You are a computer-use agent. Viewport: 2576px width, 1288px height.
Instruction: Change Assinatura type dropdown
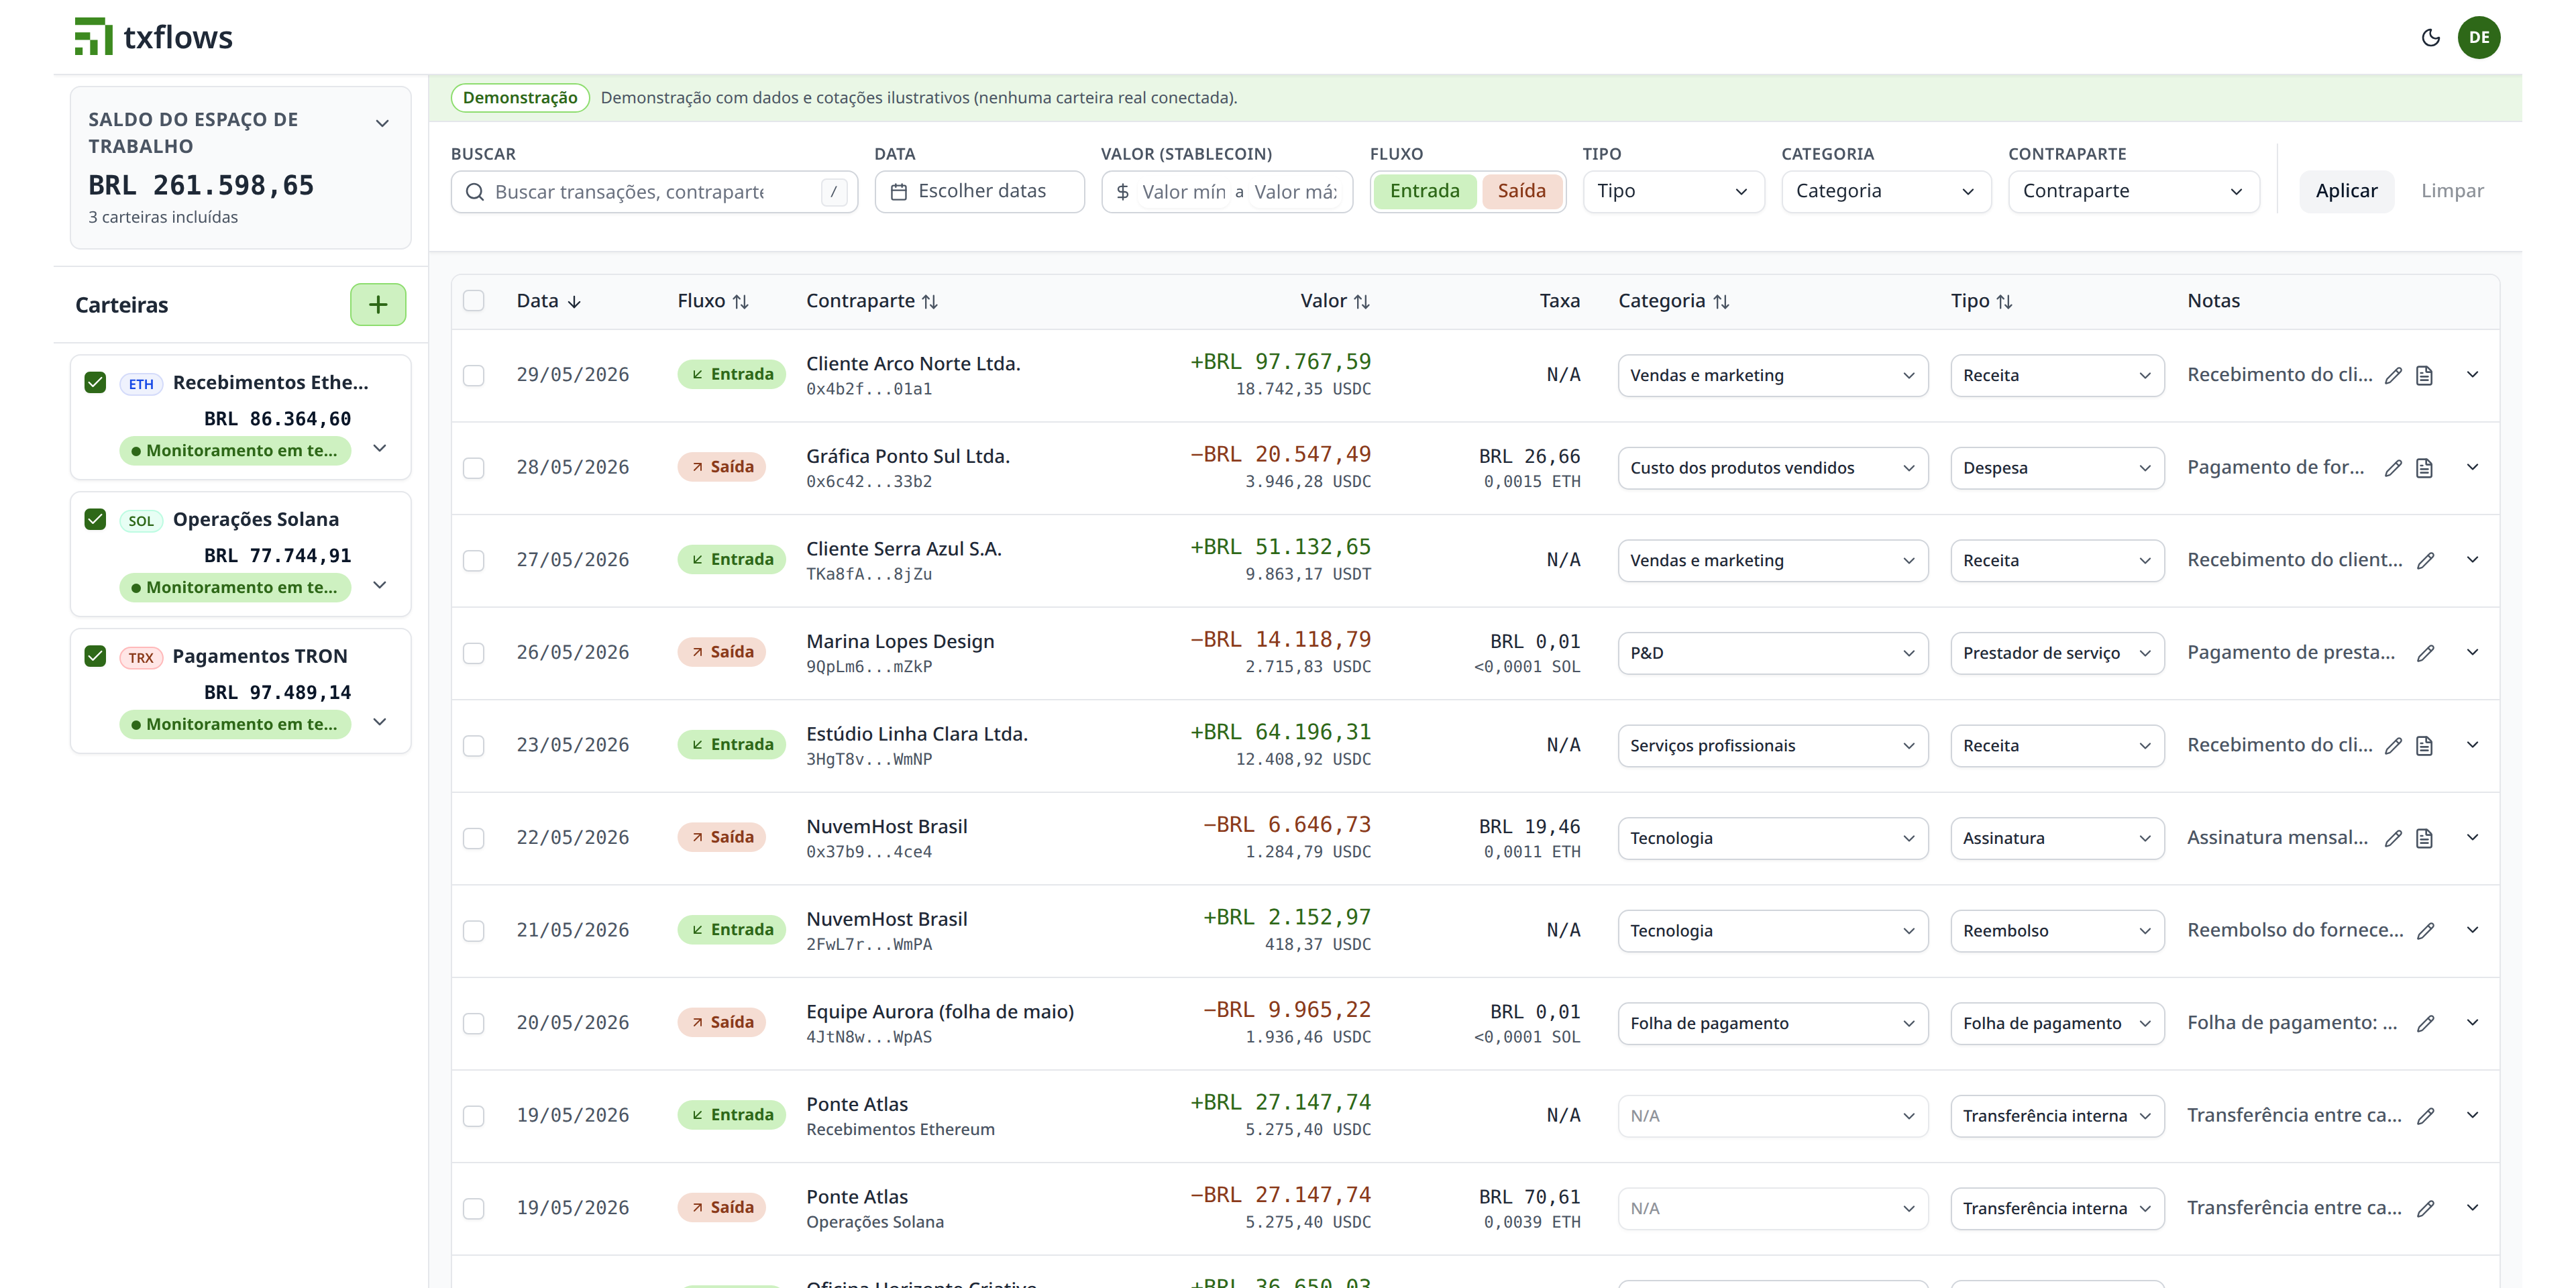(x=2057, y=838)
